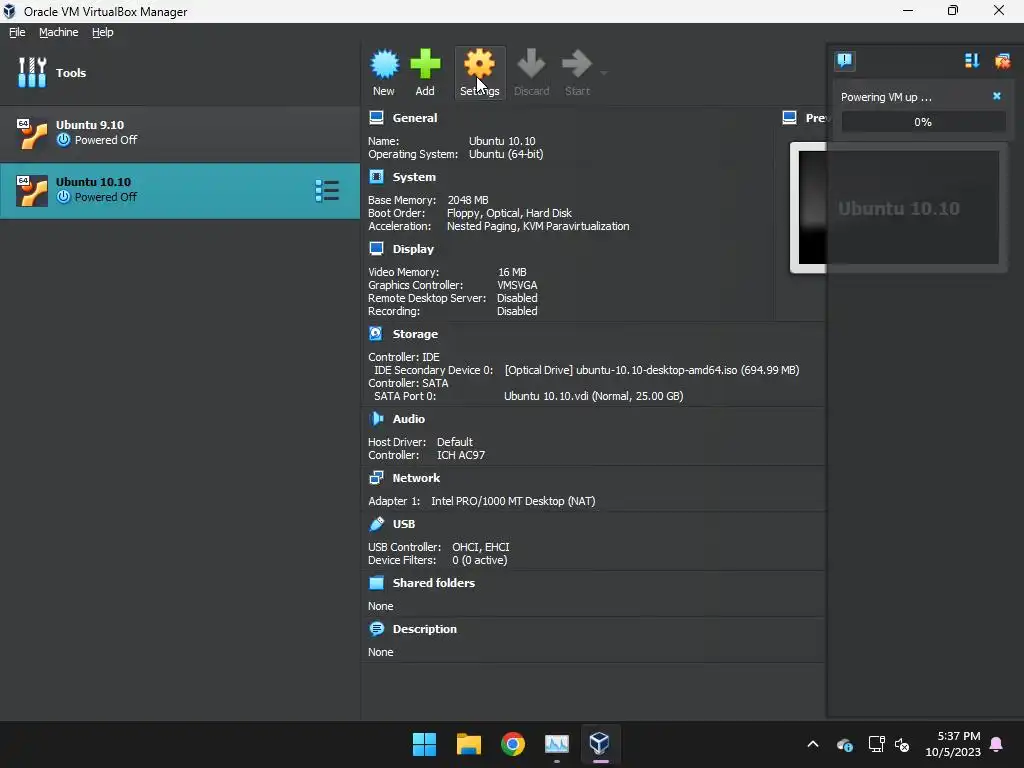Click the VMSVGA graphics controller value
This screenshot has width=1024, height=768.
(x=517, y=285)
